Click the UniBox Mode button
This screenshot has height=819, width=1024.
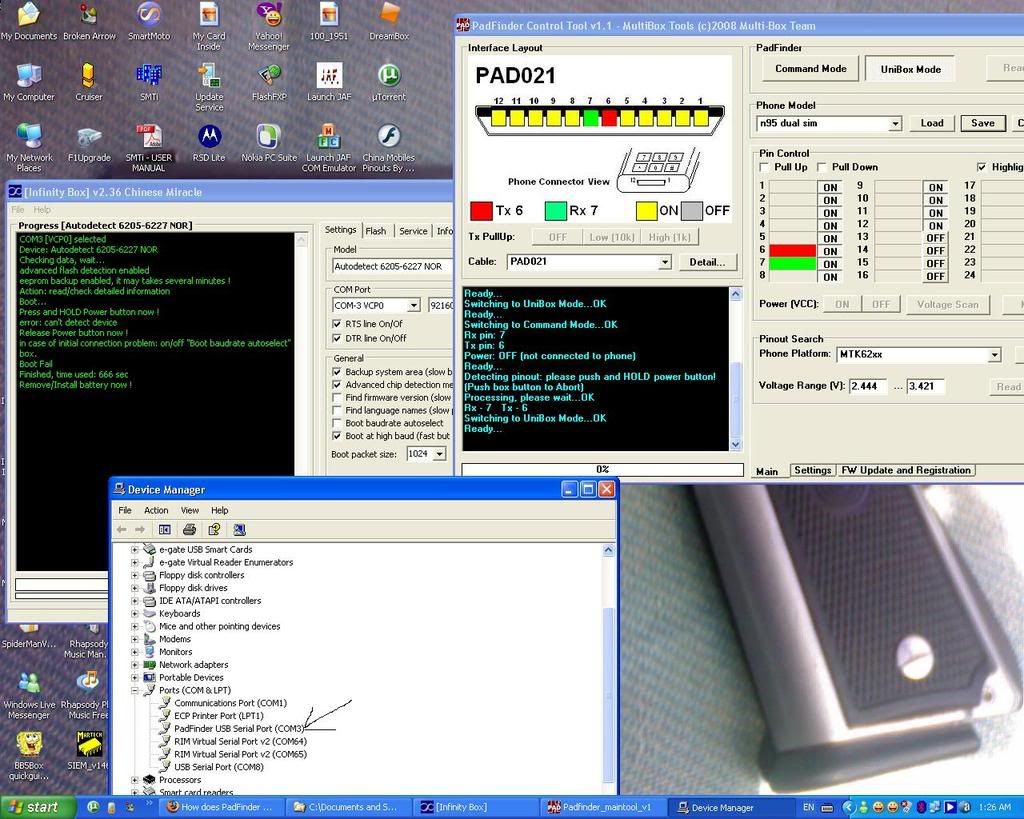tap(910, 69)
